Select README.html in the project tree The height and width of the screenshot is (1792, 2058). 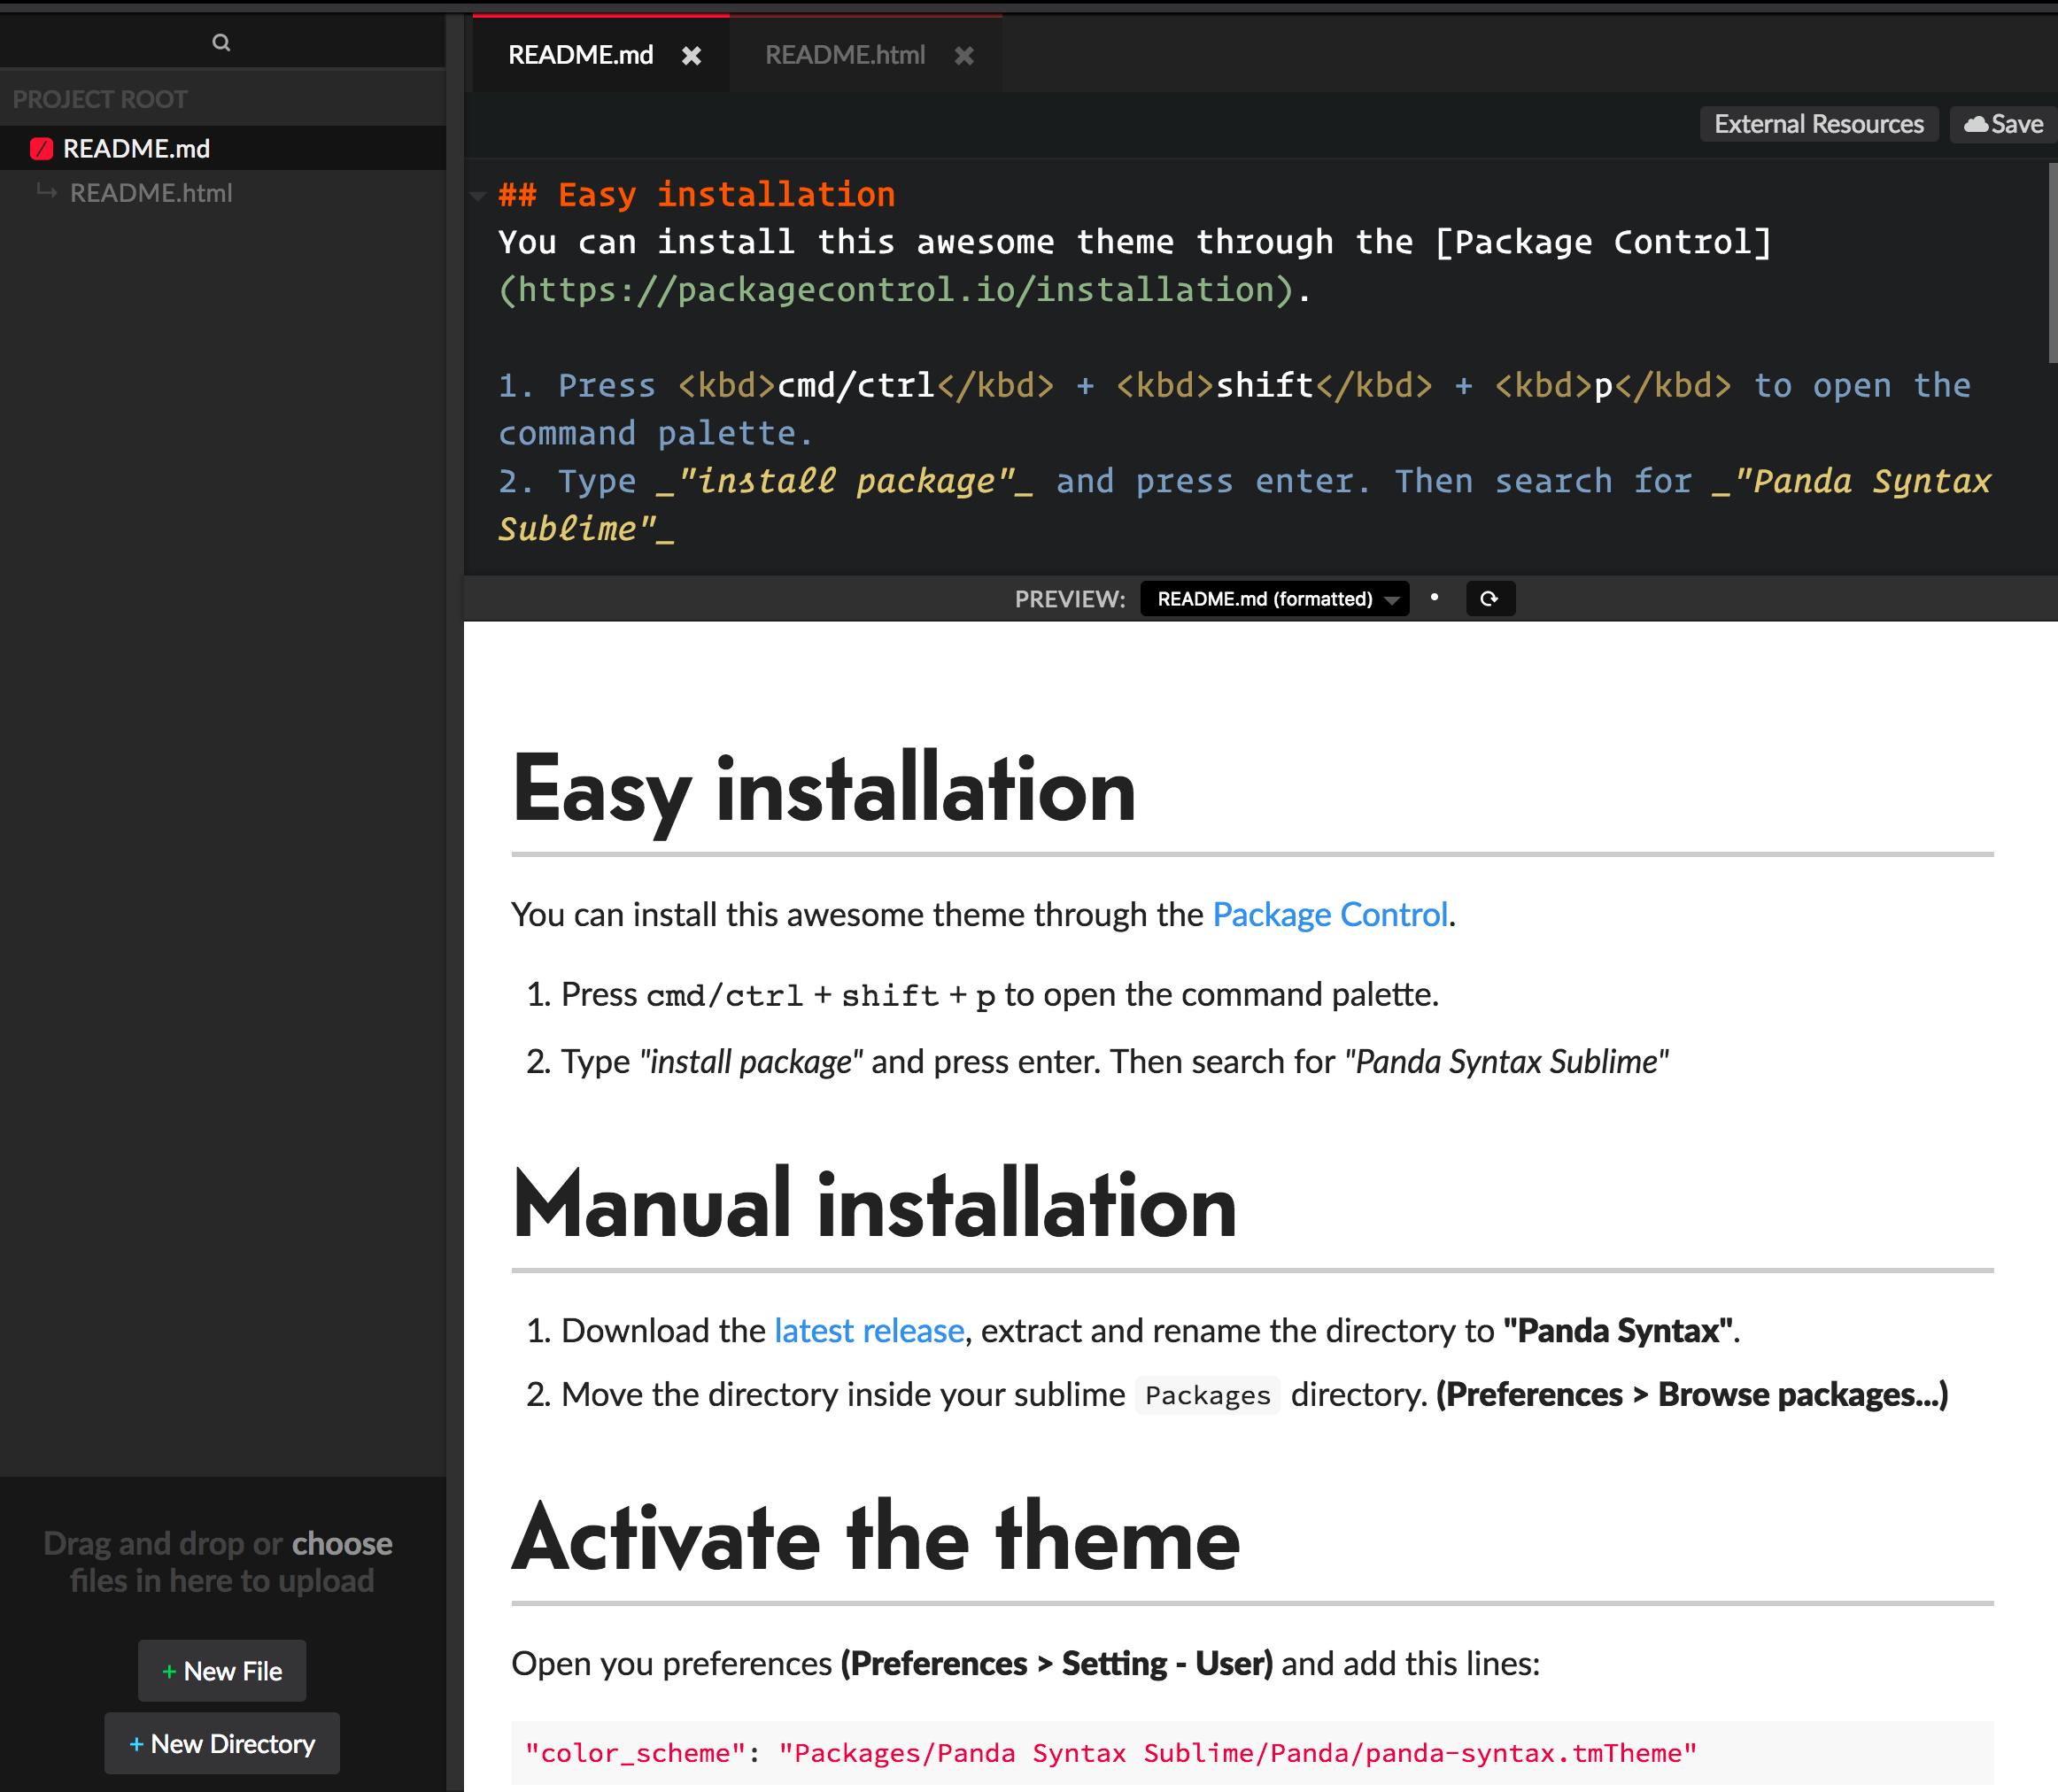click(151, 193)
